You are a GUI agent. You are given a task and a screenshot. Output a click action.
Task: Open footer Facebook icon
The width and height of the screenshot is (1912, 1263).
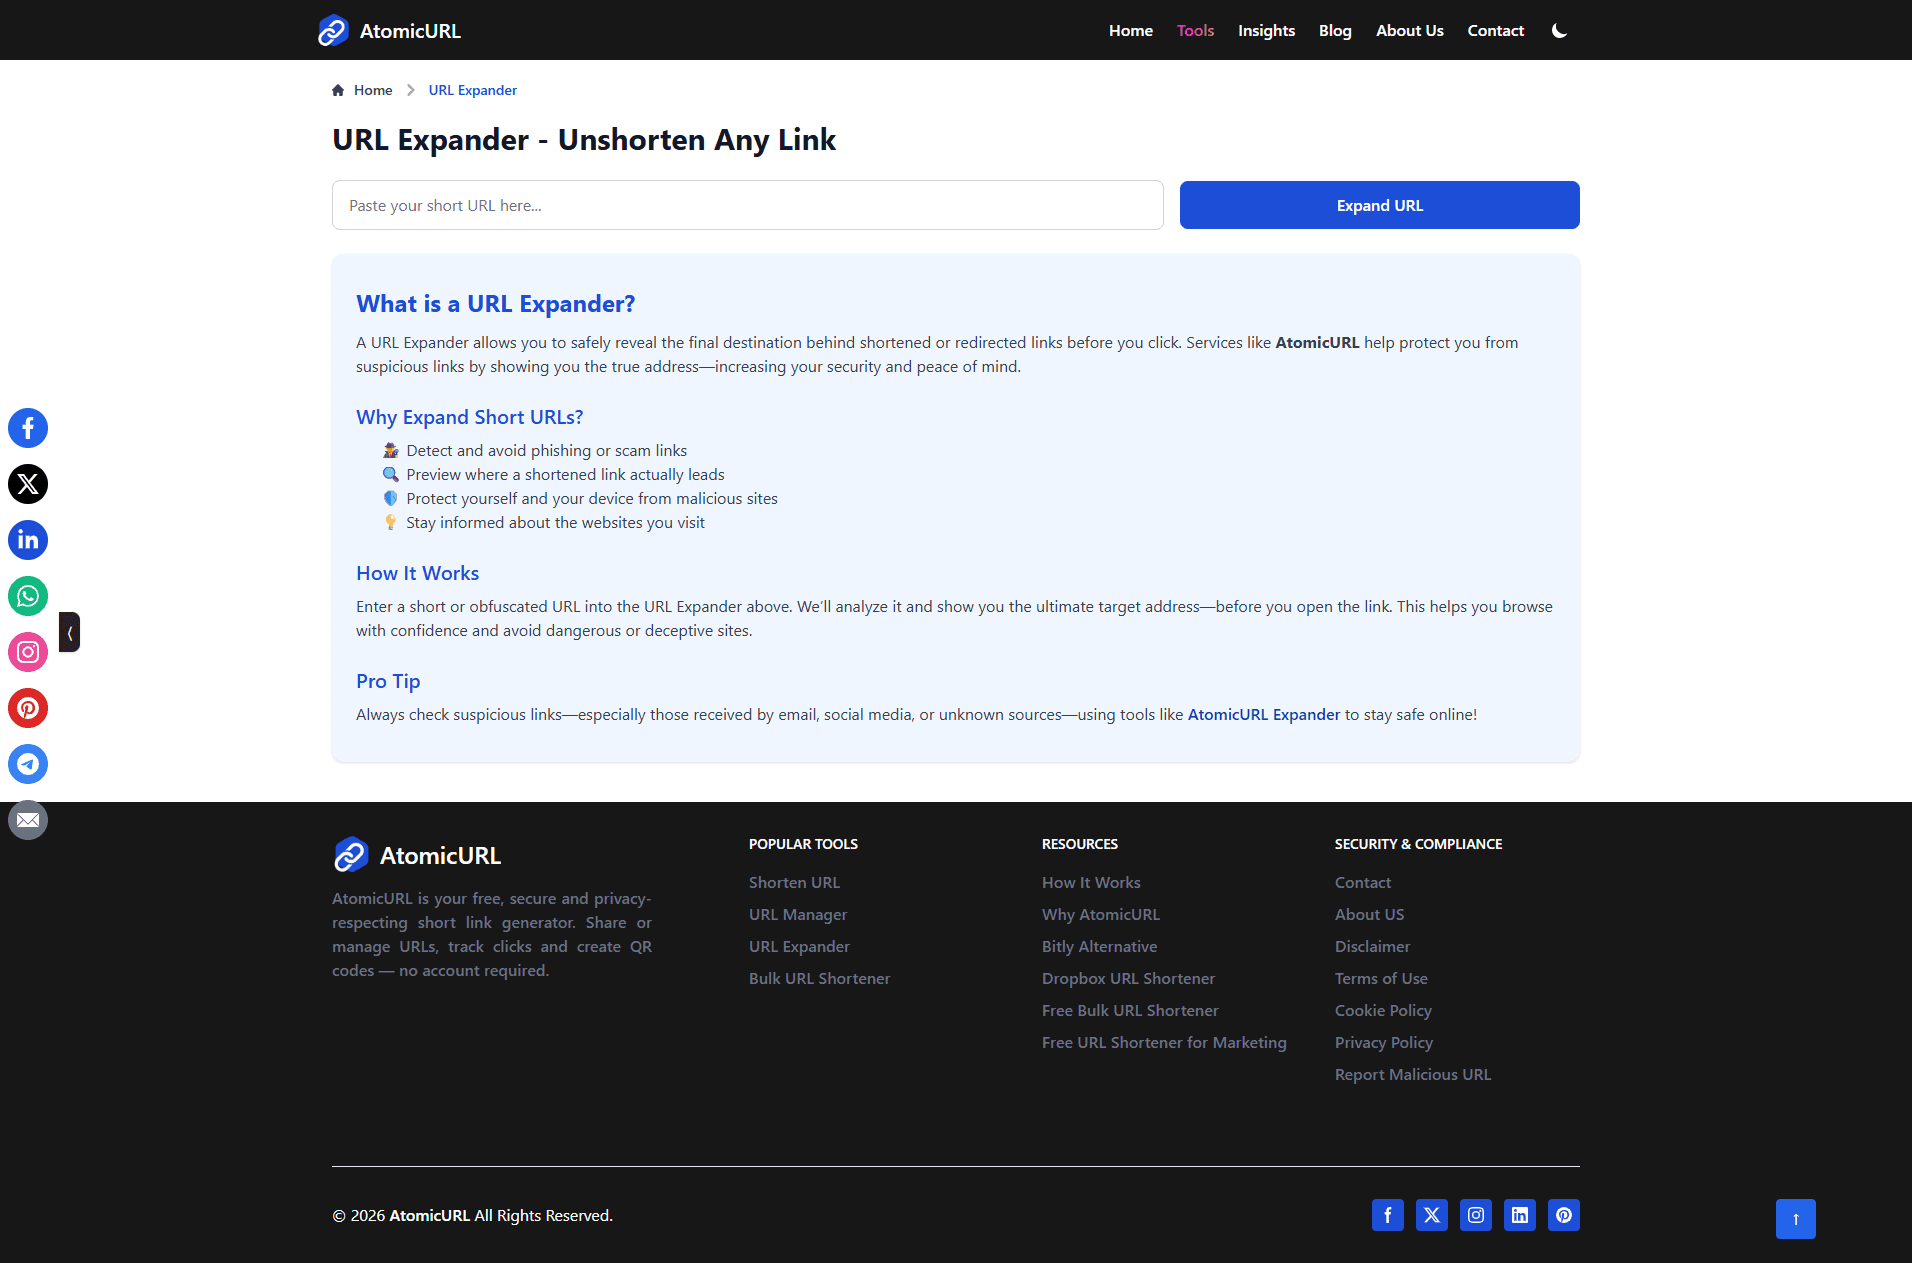pyautogui.click(x=1388, y=1215)
